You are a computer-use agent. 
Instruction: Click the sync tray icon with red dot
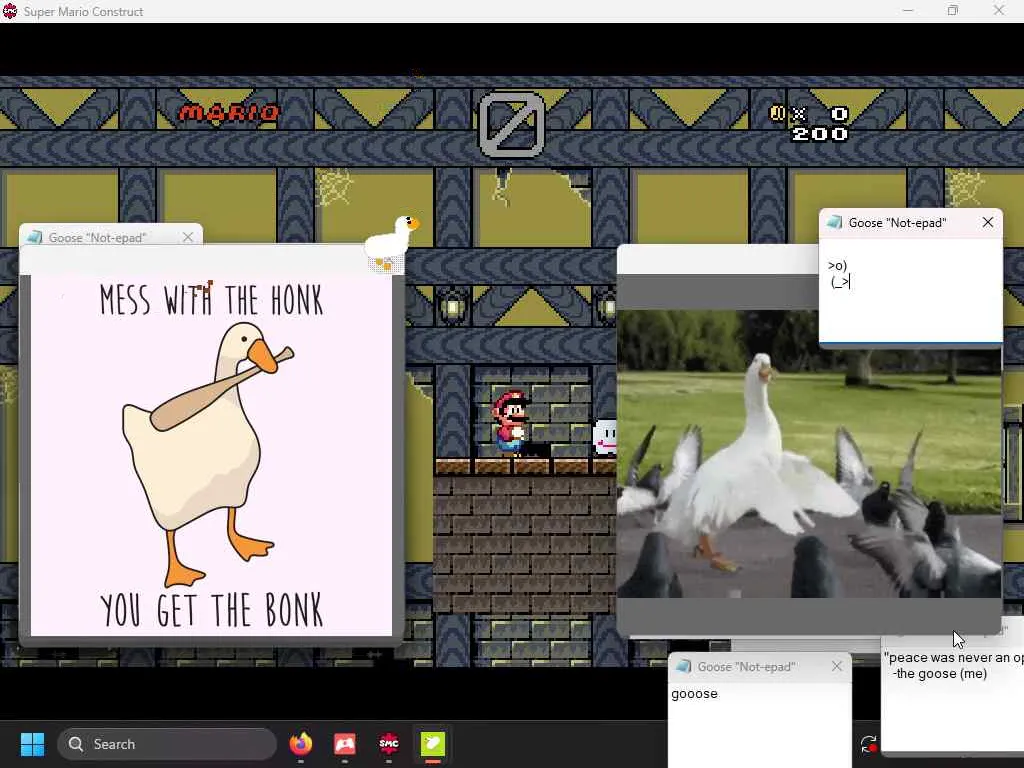(869, 744)
